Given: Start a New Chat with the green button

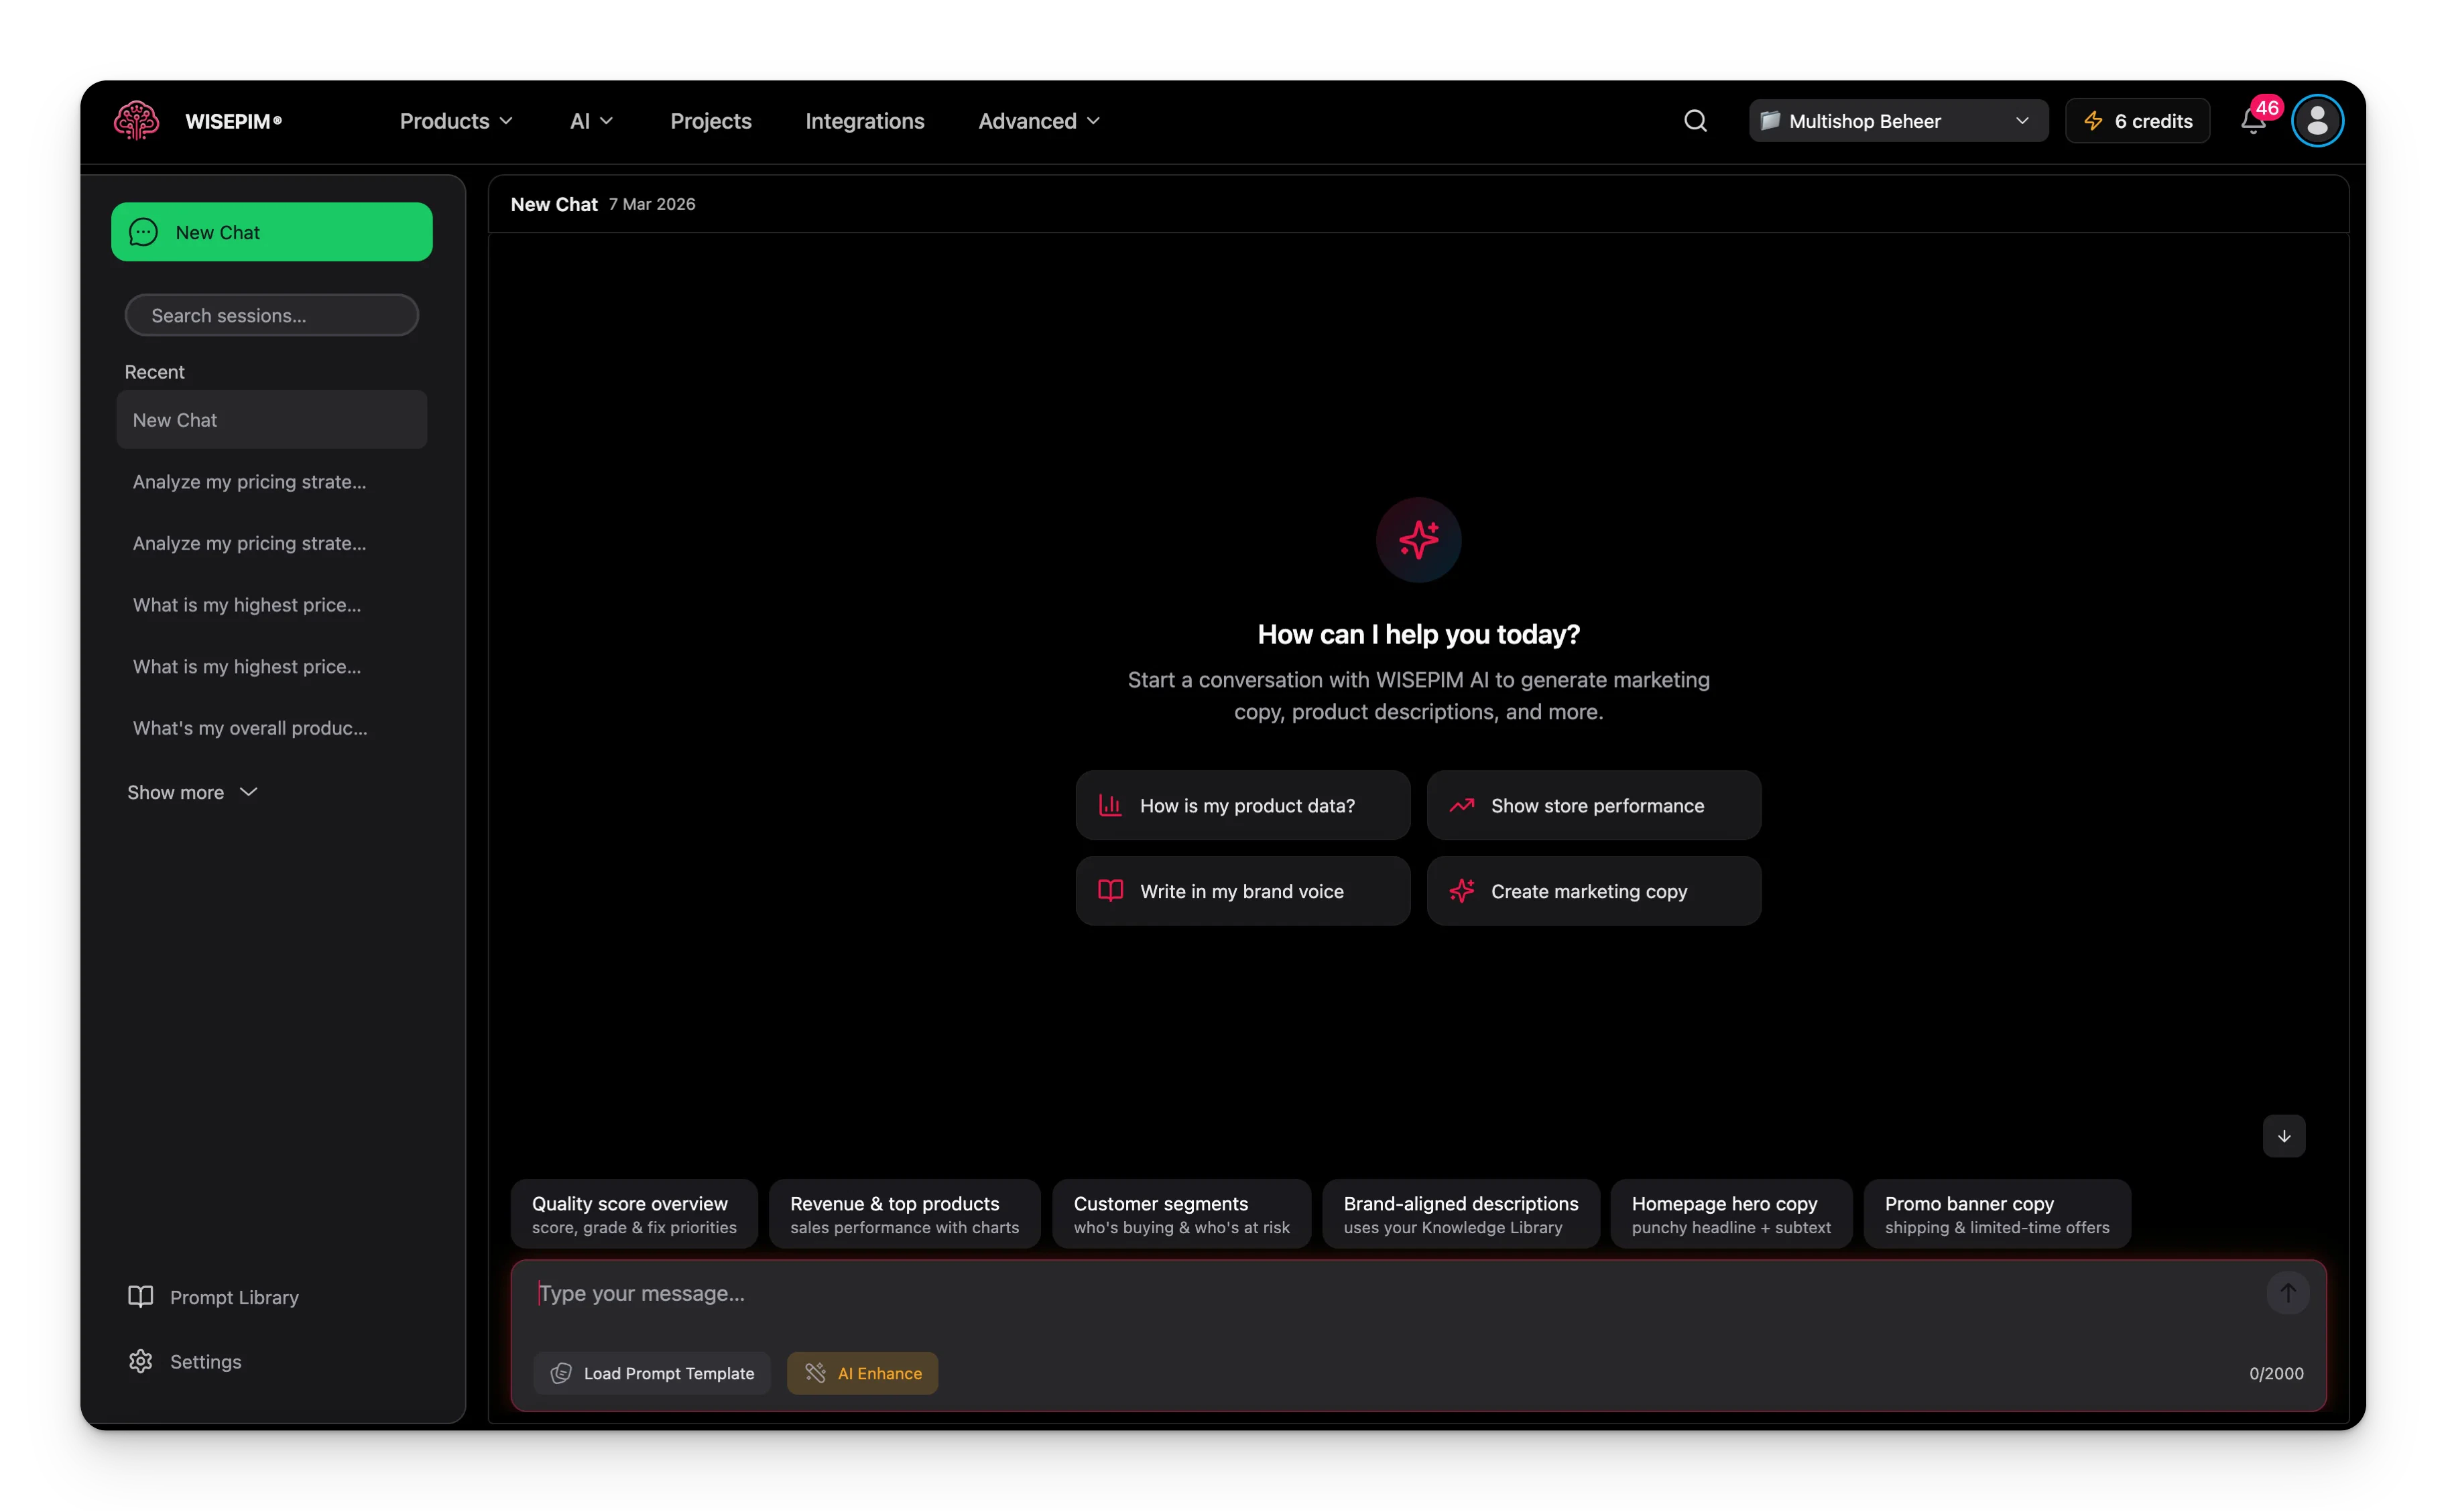Looking at the screenshot, I should tap(271, 231).
